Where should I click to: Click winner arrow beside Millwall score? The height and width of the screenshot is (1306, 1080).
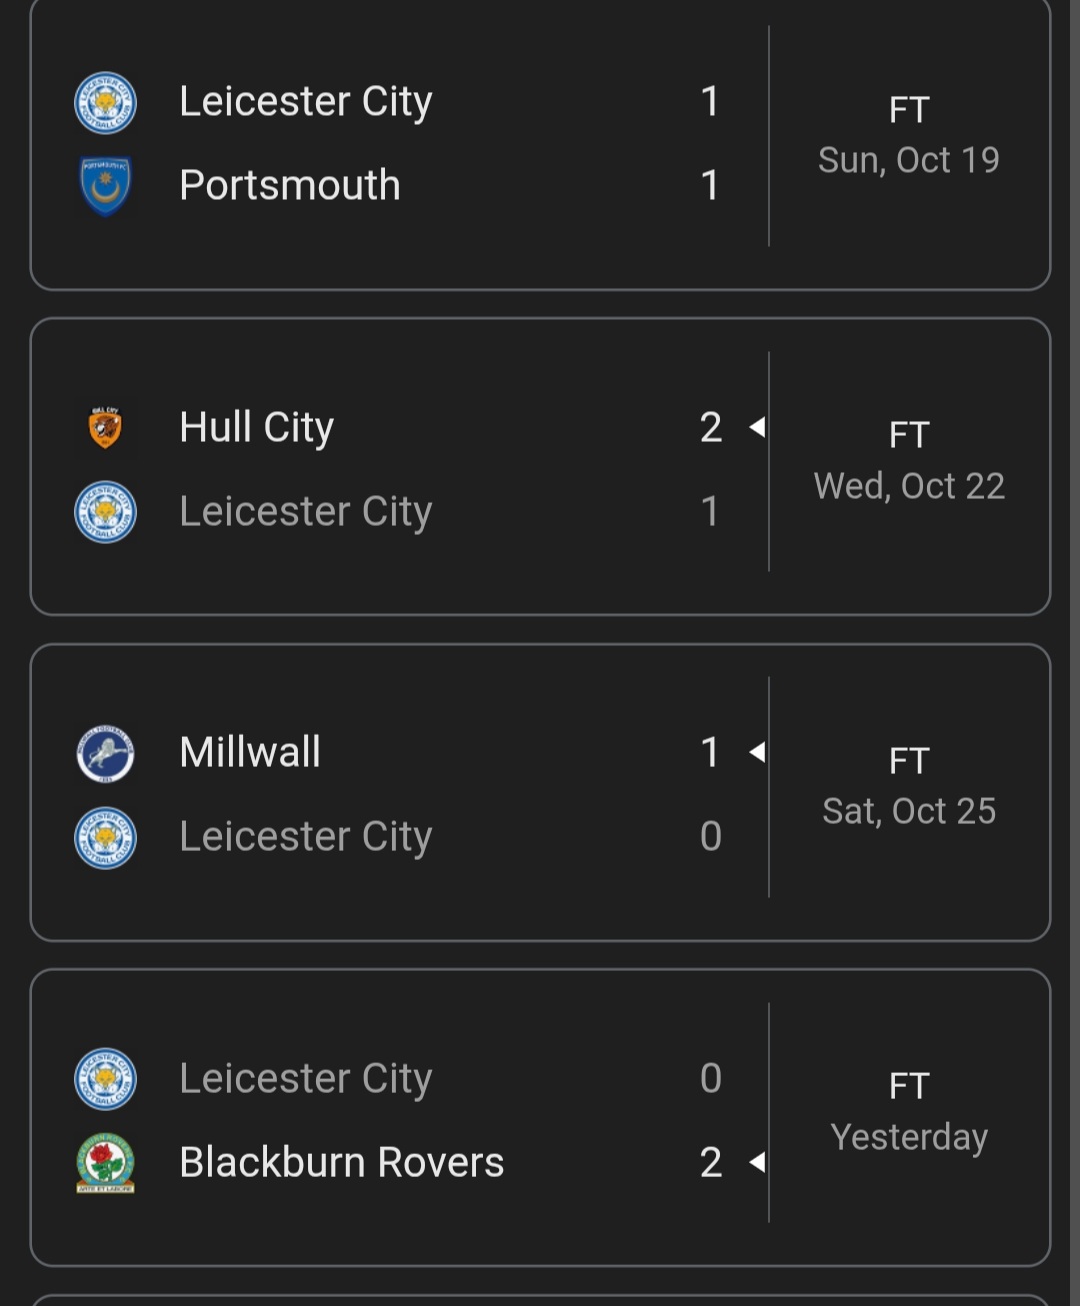coord(757,752)
